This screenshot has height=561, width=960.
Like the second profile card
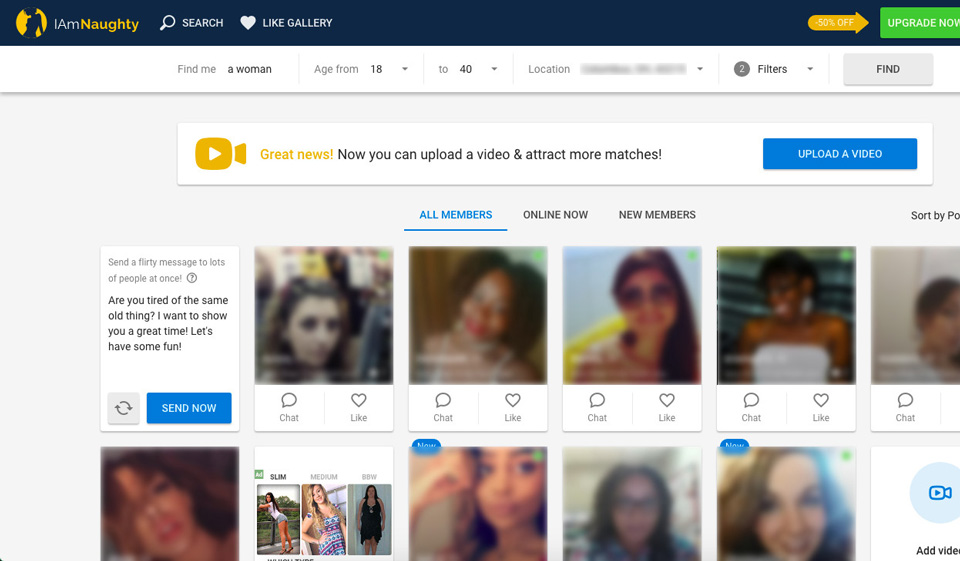pos(512,401)
